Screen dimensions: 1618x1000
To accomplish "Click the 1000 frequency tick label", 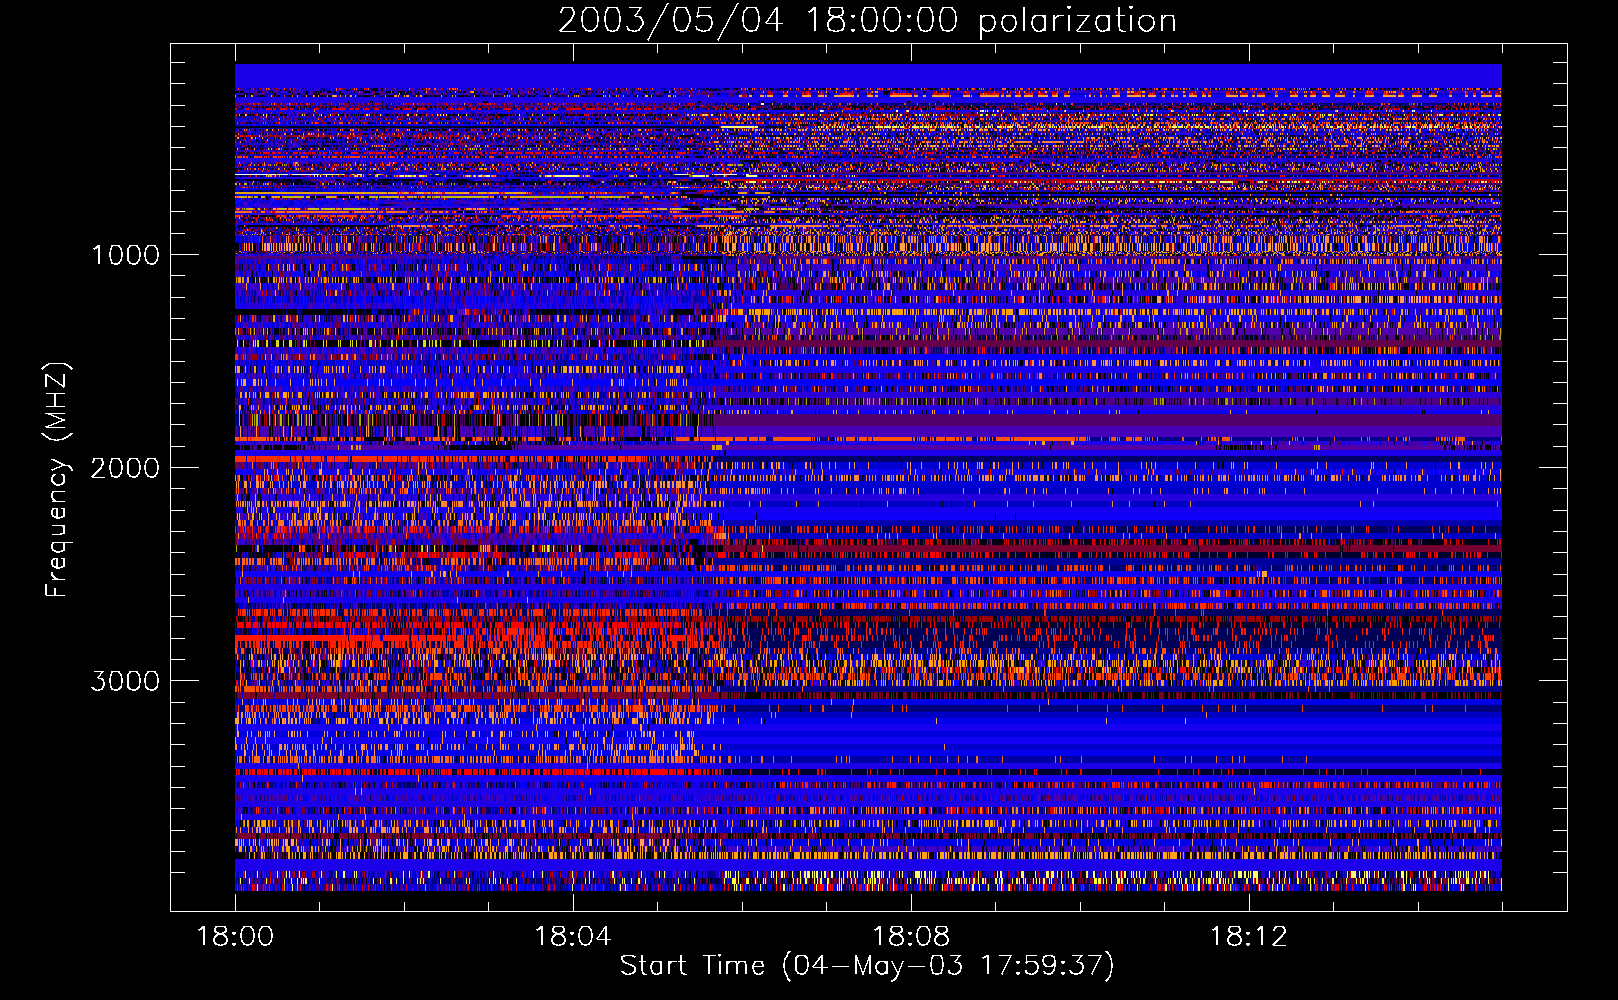I will (125, 255).
